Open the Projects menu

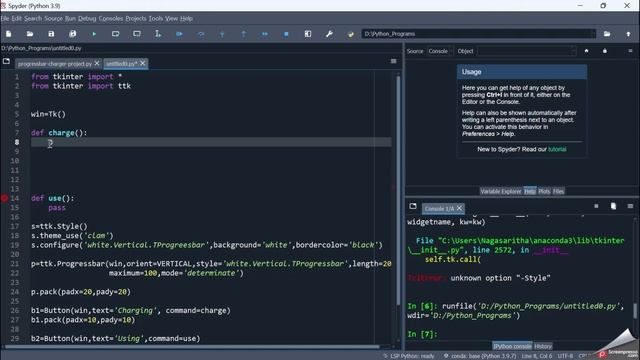[136, 18]
